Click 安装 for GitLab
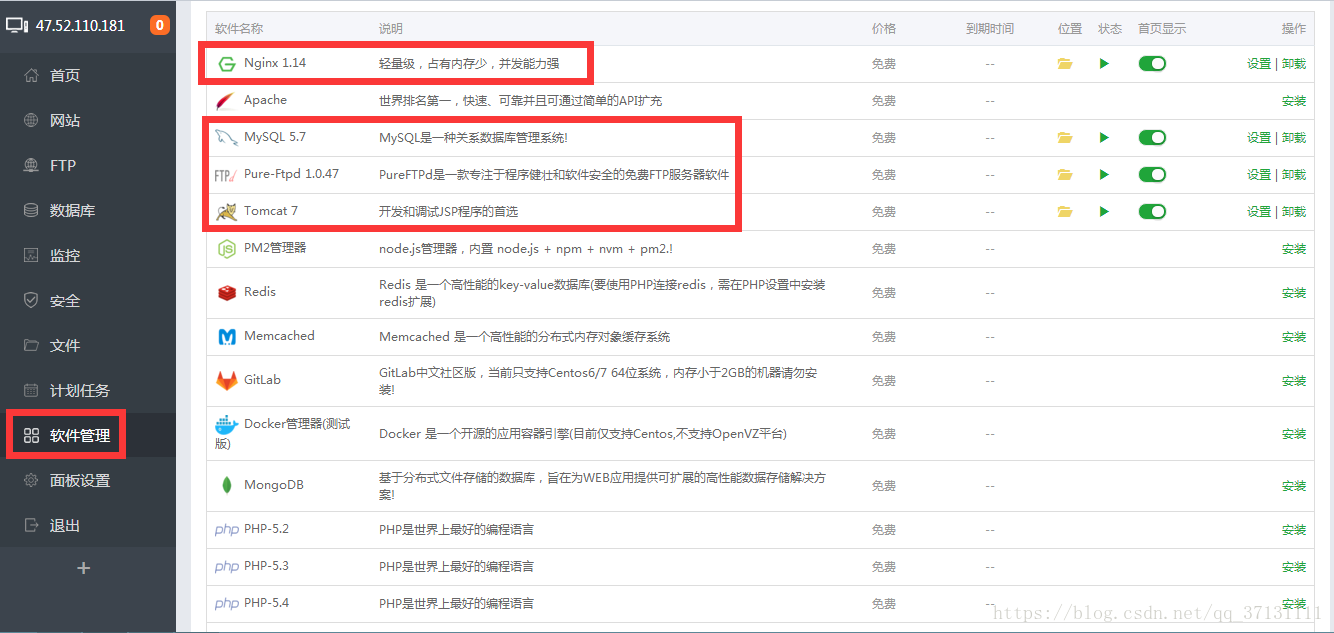This screenshot has width=1334, height=633. (x=1294, y=381)
